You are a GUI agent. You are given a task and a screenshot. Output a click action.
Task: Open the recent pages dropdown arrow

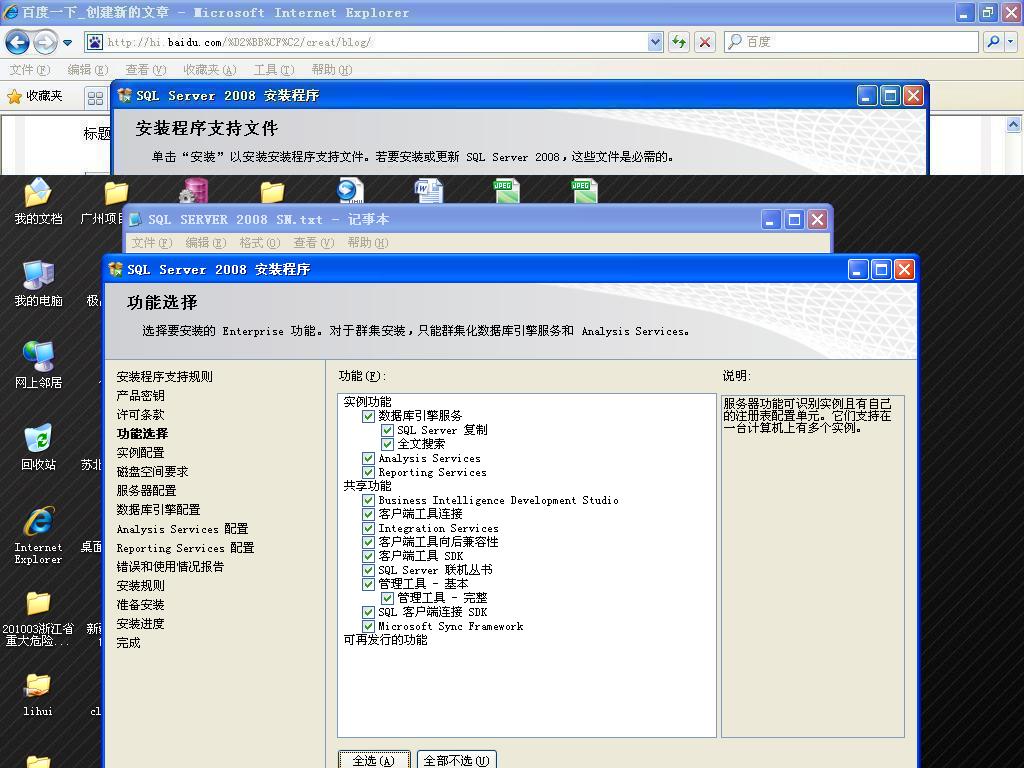(x=67, y=42)
